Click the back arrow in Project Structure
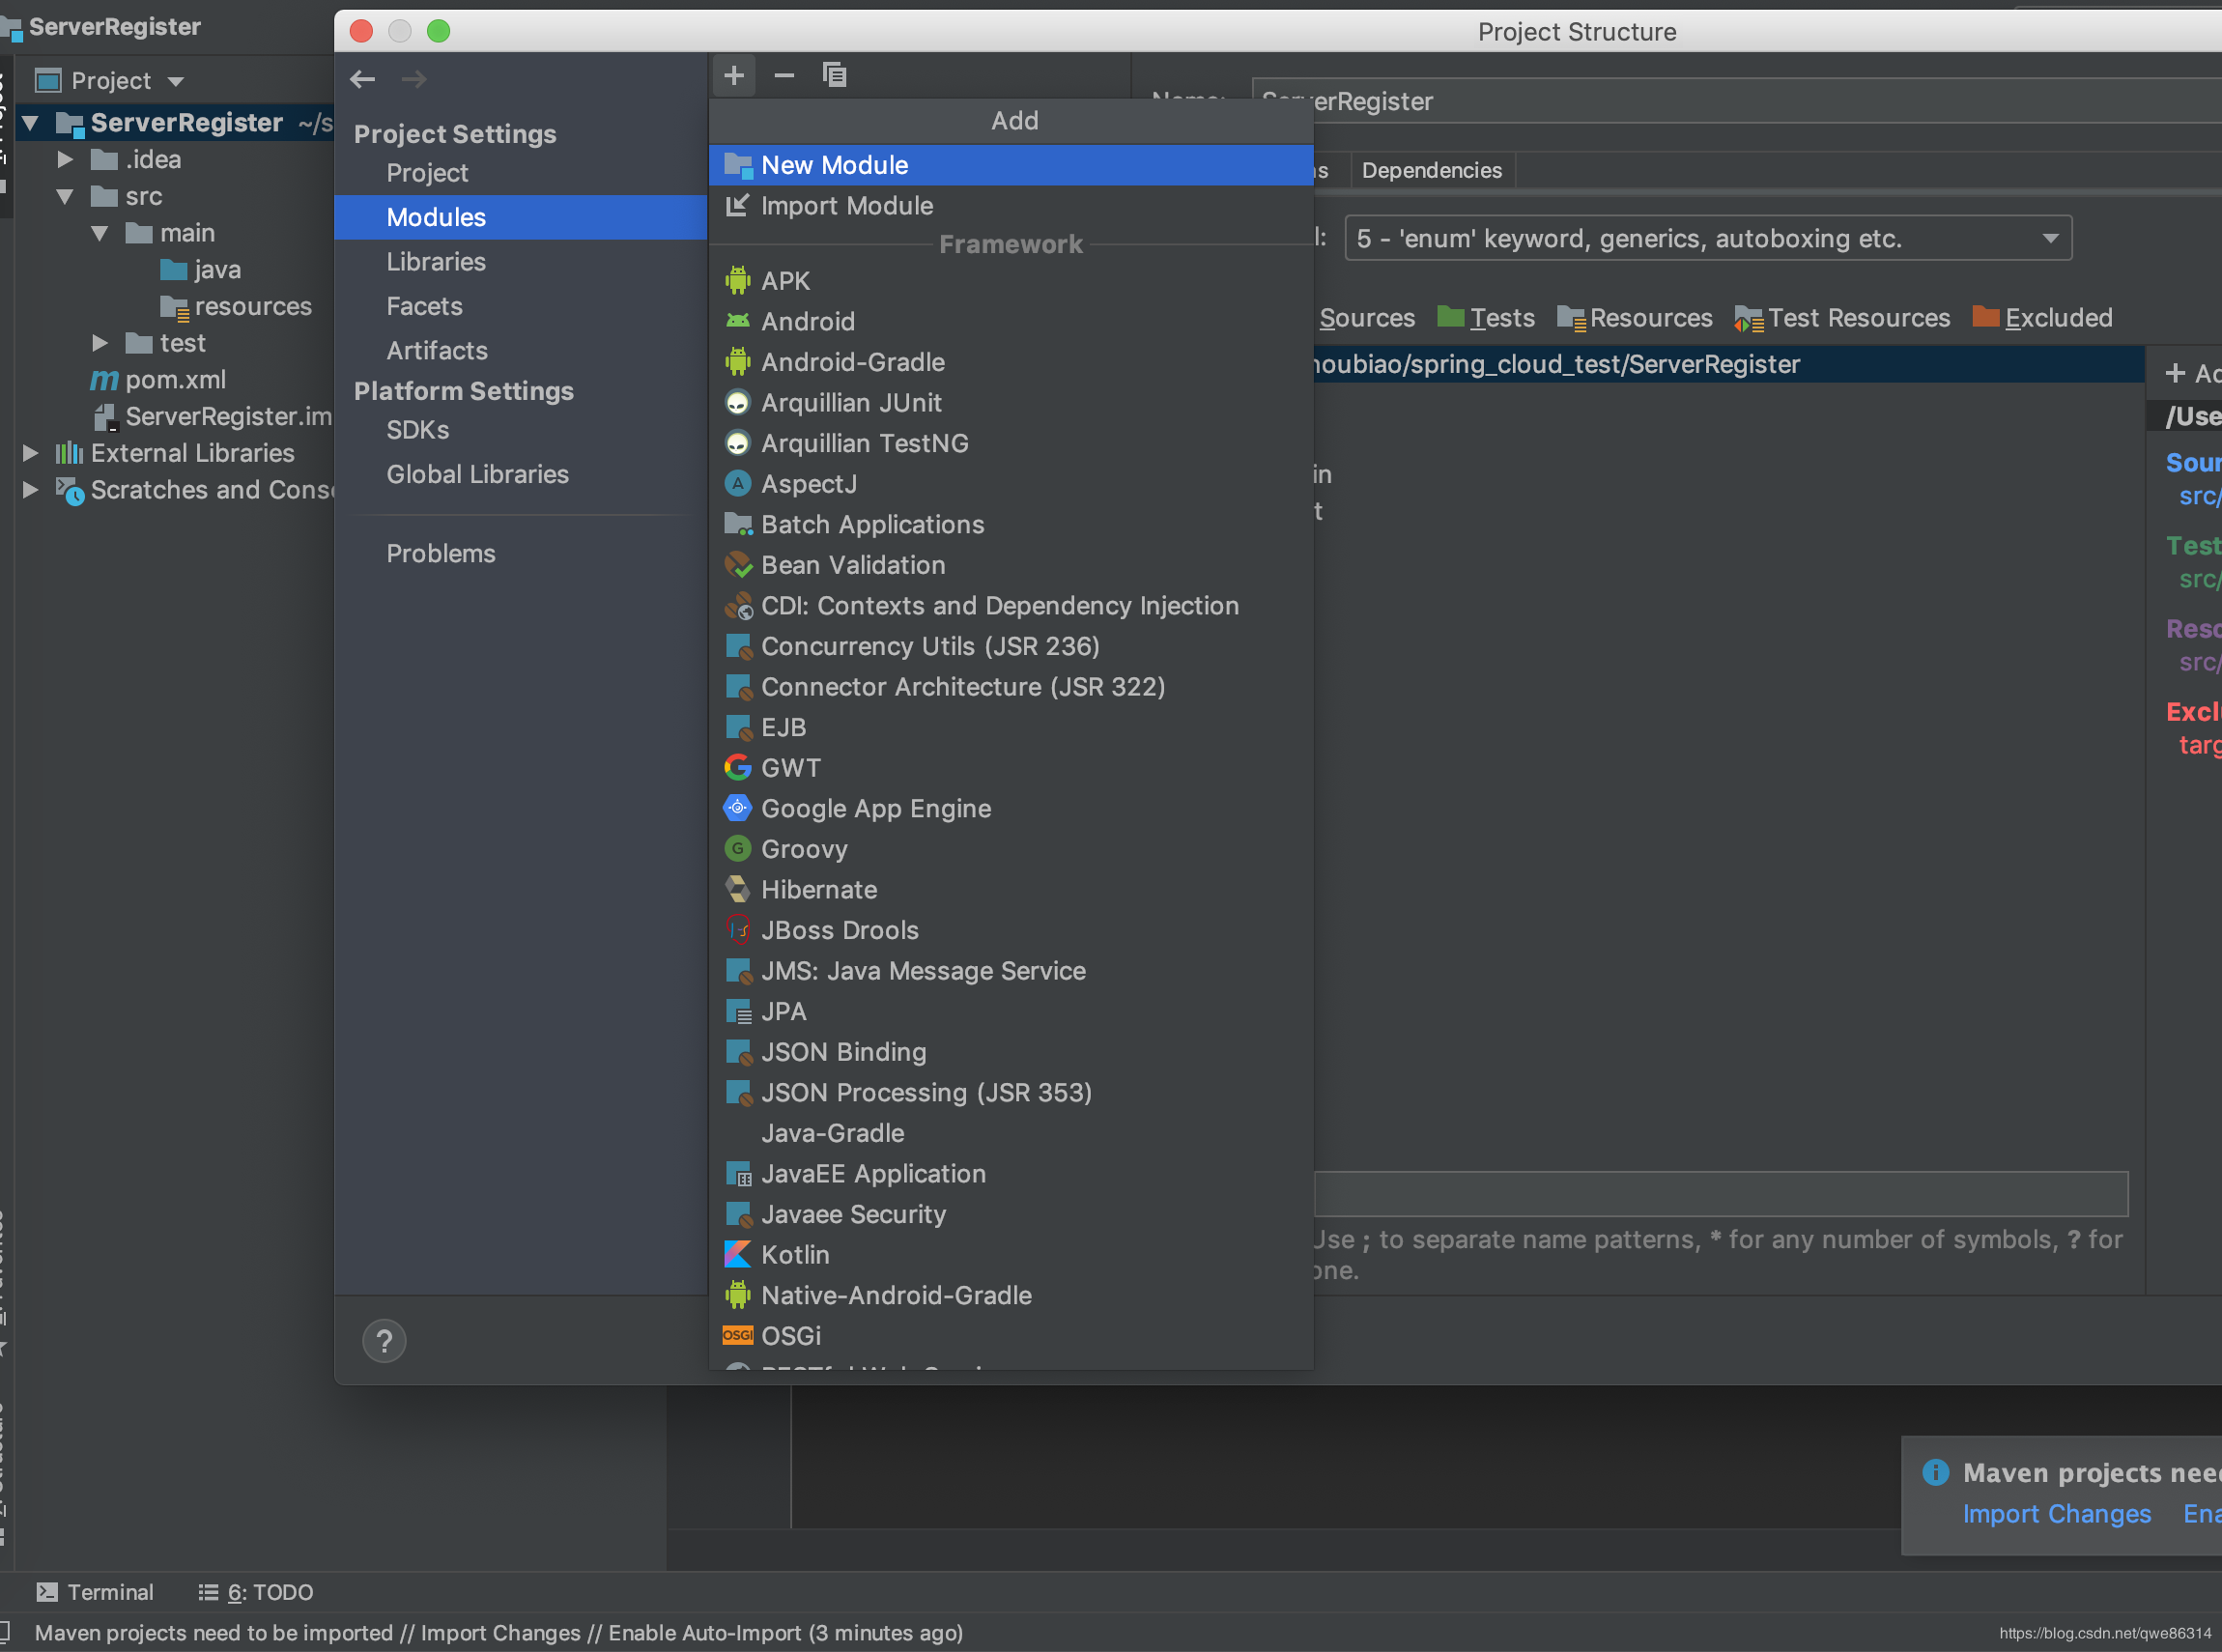 coord(363,79)
